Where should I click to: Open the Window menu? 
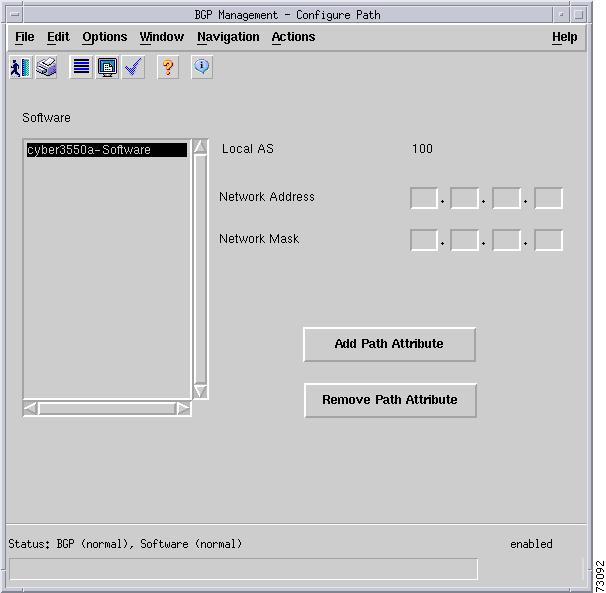pos(162,37)
